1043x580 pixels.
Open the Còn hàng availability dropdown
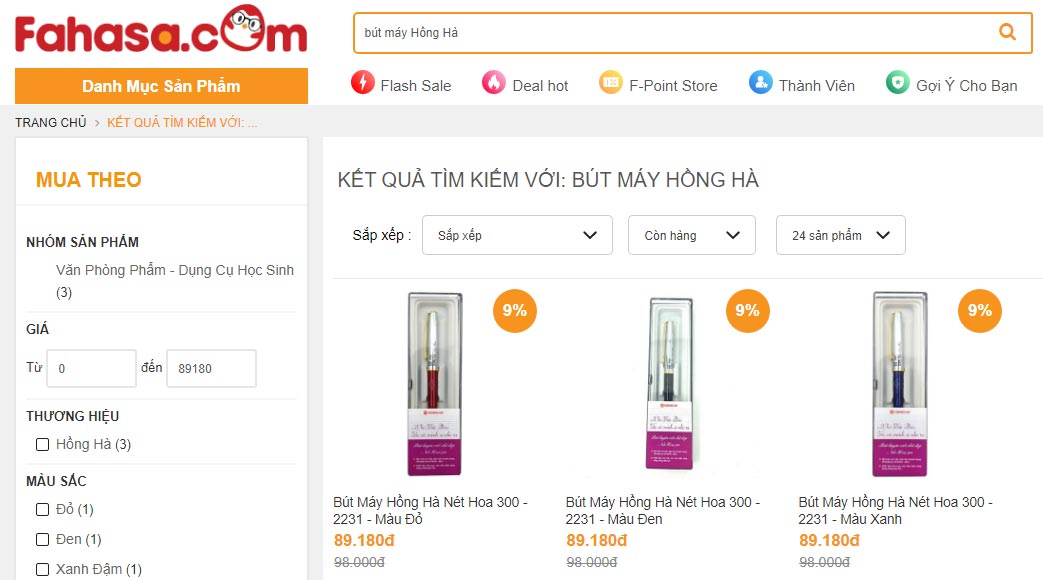click(691, 235)
